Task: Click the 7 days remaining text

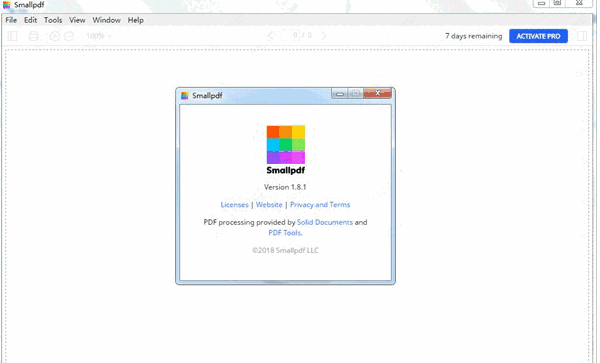Action: 473,36
